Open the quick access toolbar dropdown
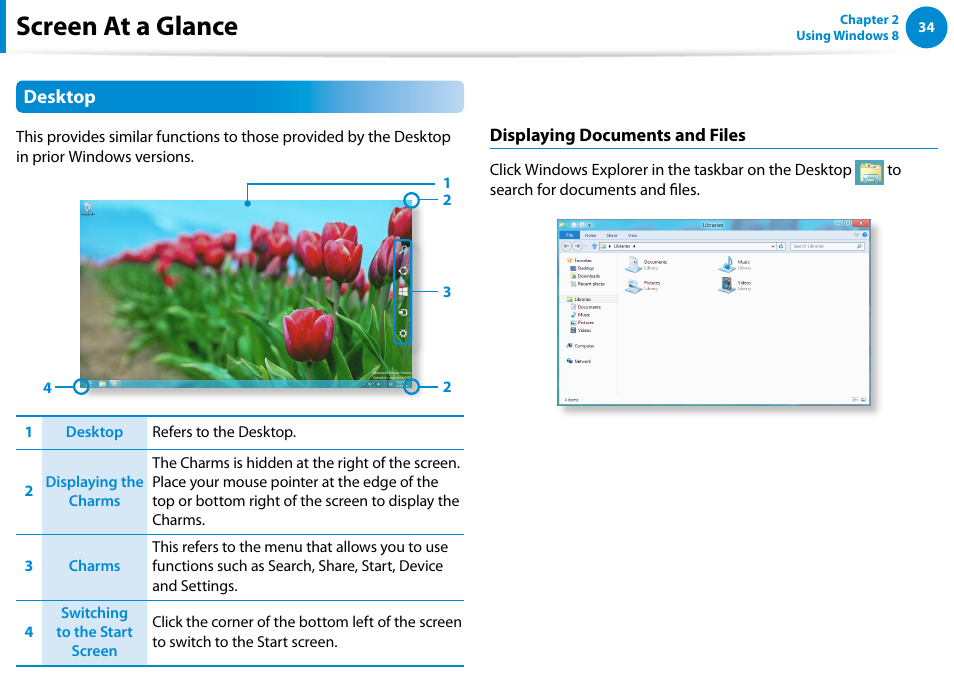This screenshot has height=677, width=954. coord(589,225)
